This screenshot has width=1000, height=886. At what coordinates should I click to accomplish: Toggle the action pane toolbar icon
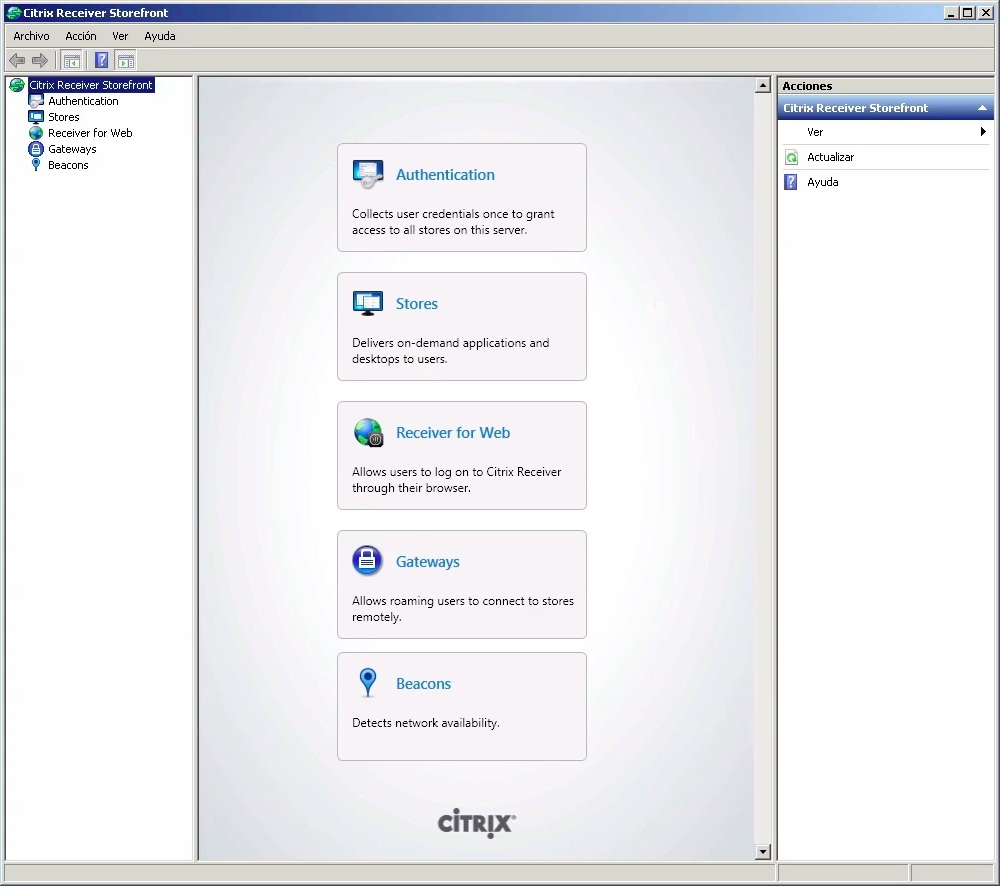tap(126, 61)
